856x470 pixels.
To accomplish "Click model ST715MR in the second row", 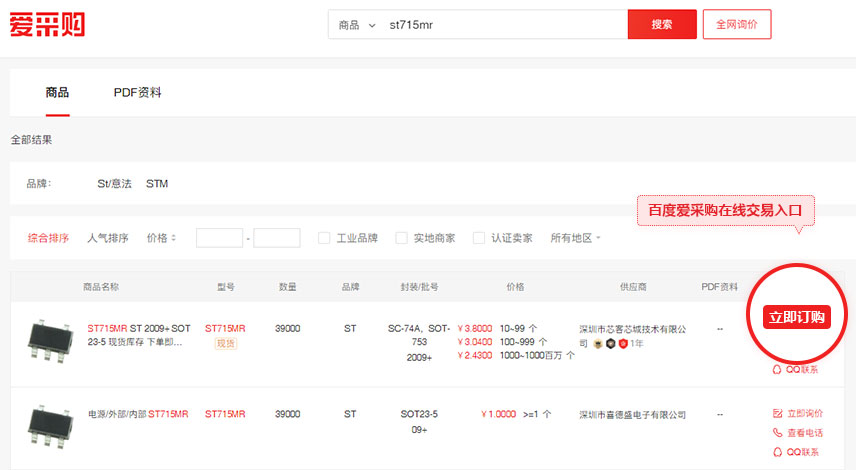I will pyautogui.click(x=225, y=414).
